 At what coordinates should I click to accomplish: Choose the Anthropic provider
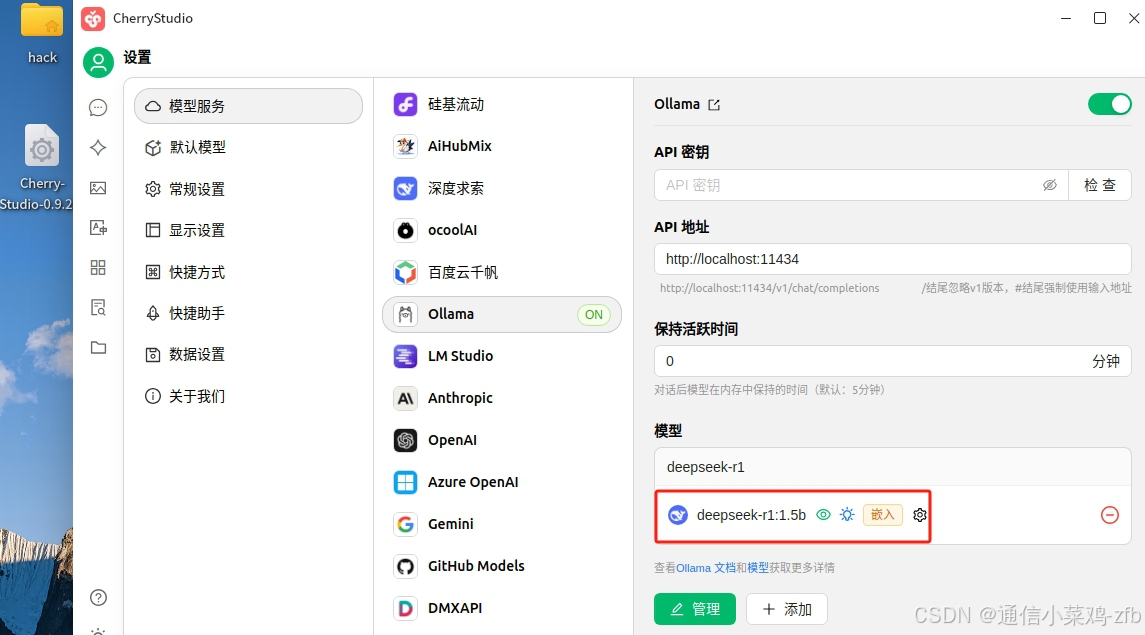pos(502,399)
